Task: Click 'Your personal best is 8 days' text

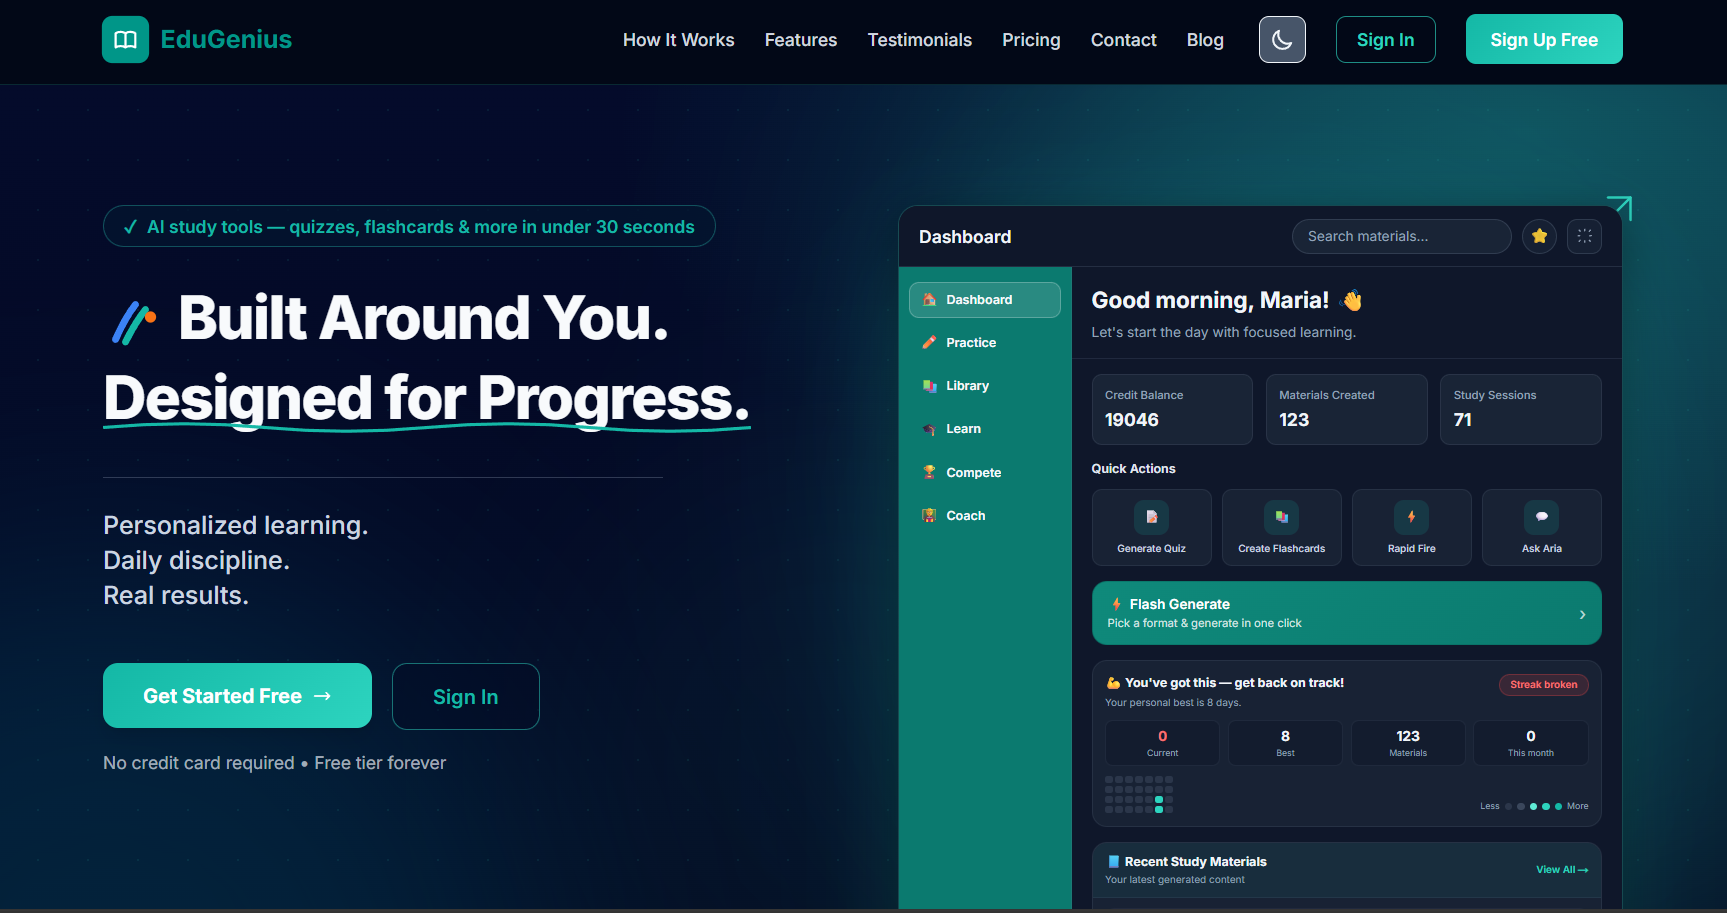Action: 1173,703
